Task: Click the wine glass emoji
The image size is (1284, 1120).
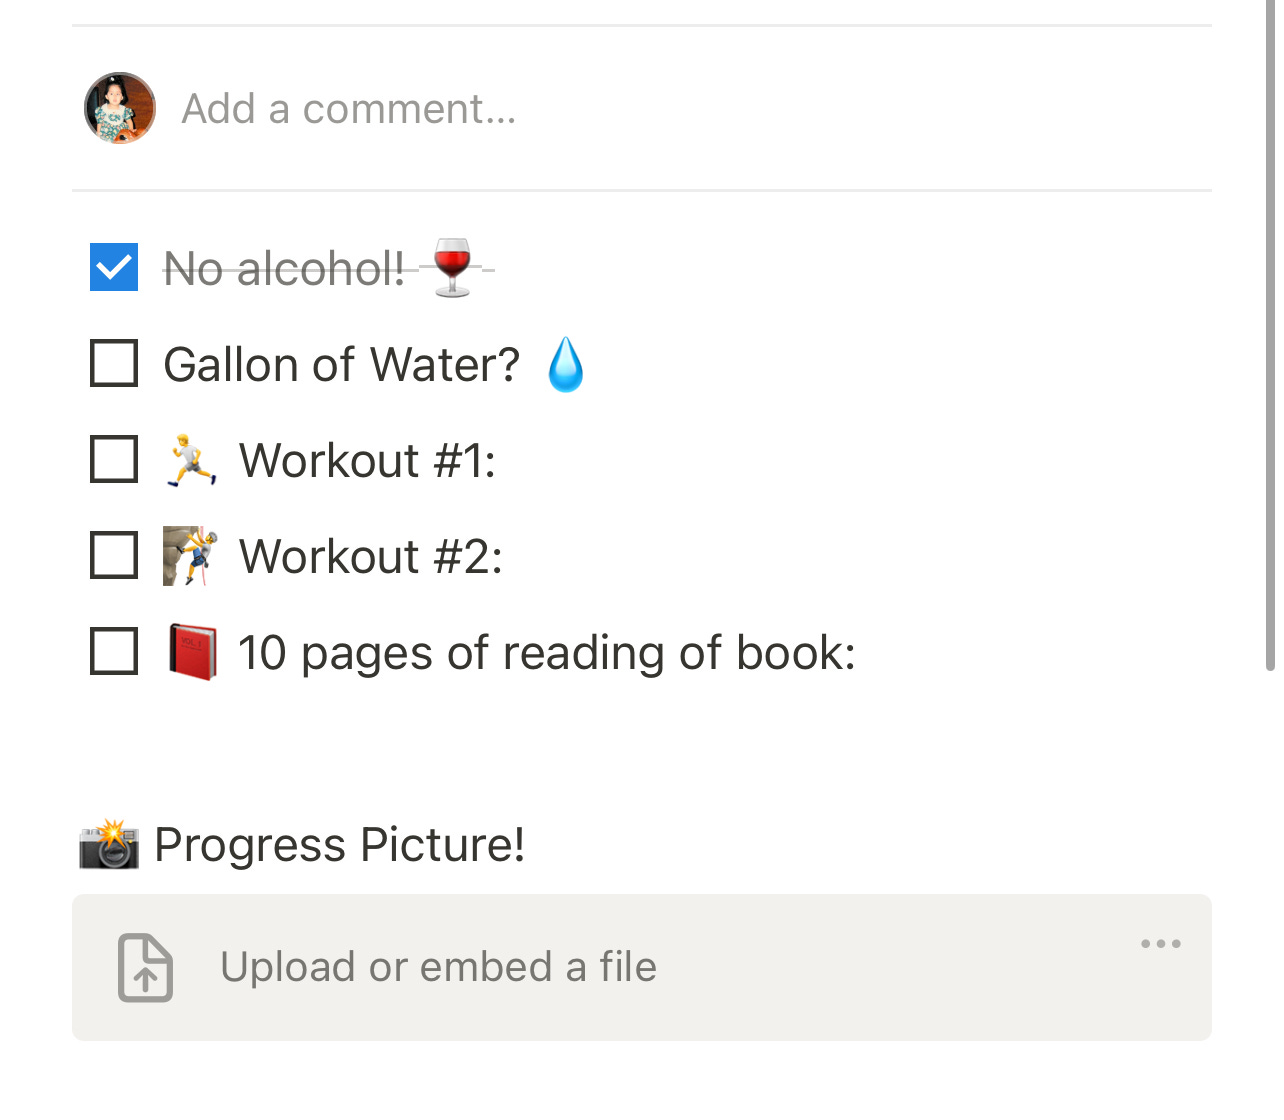Action: pos(452,267)
